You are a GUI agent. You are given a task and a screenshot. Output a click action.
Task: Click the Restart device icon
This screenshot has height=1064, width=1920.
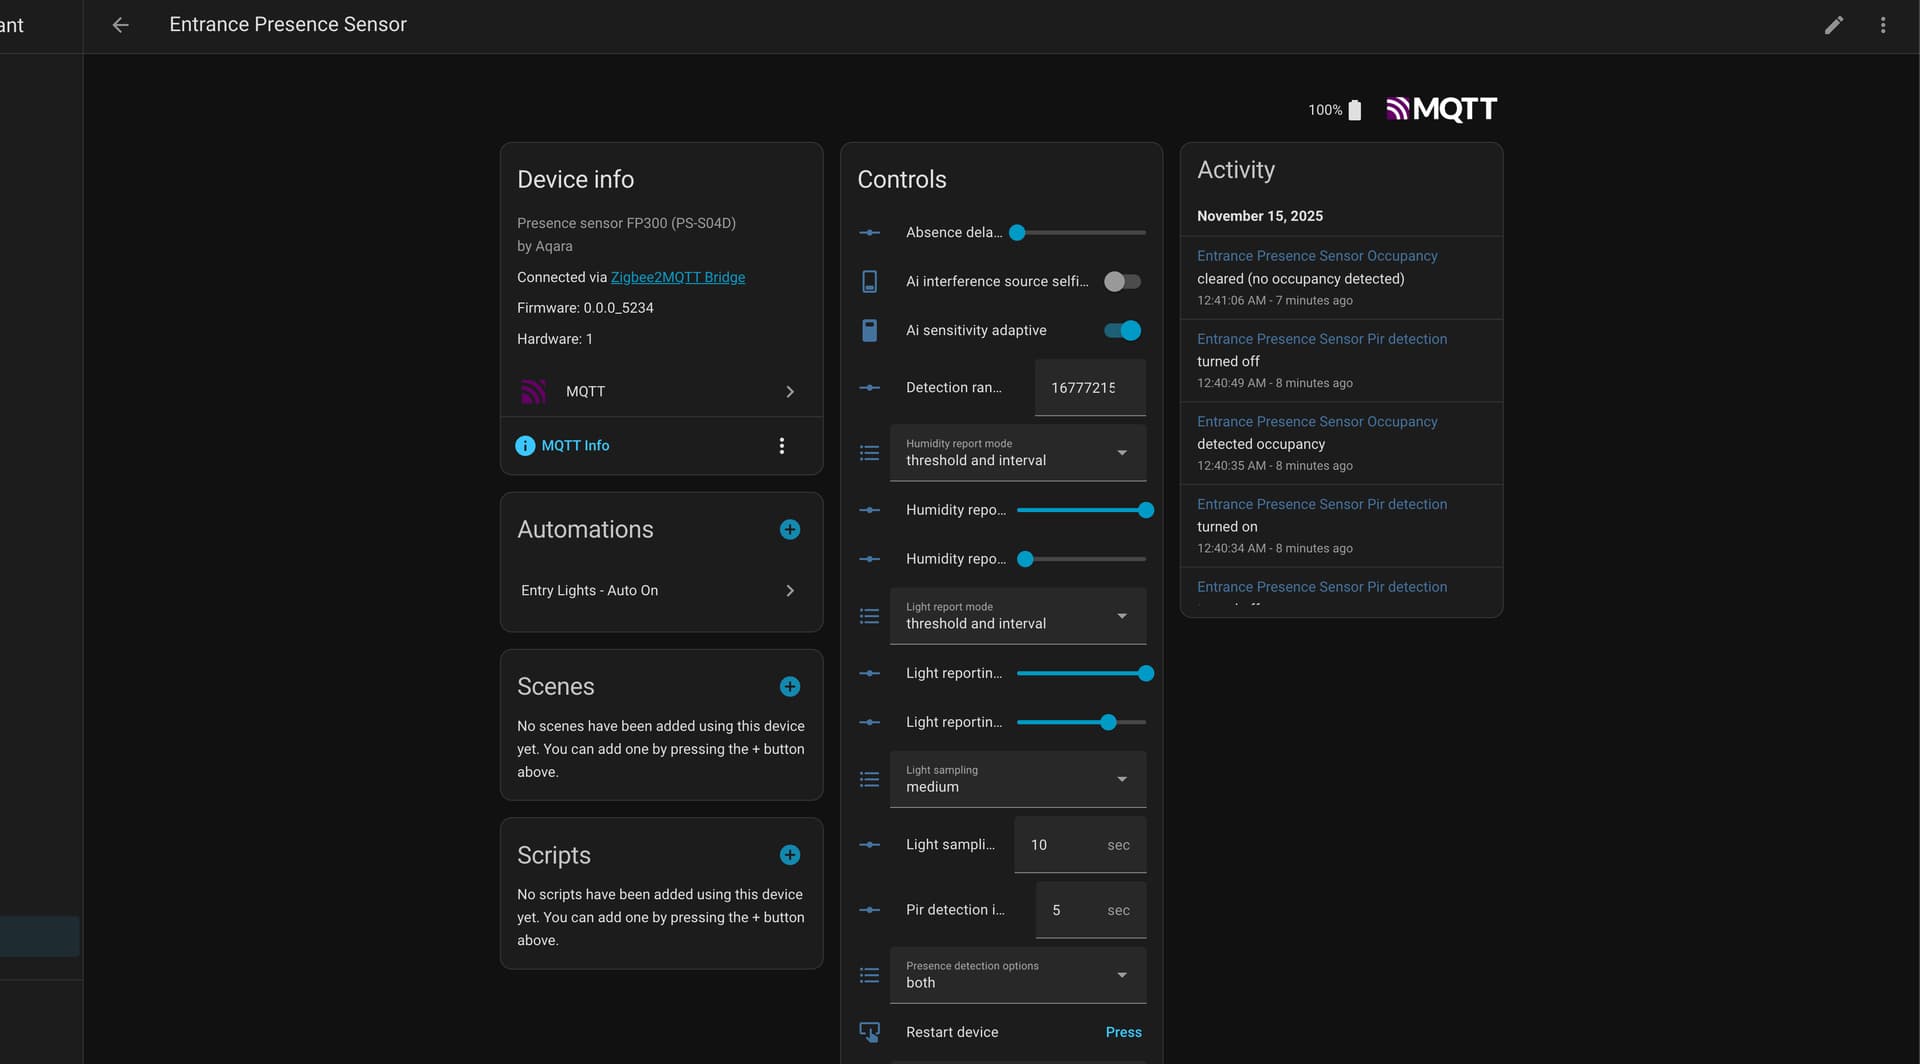click(x=870, y=1032)
